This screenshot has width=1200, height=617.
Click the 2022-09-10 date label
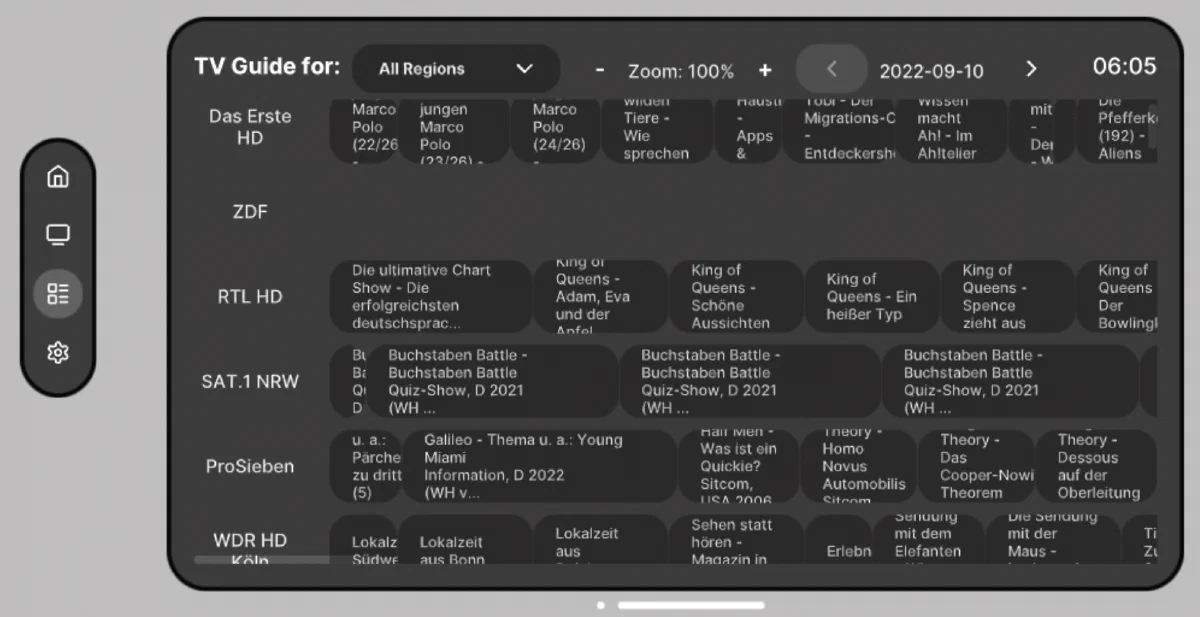[x=932, y=70]
